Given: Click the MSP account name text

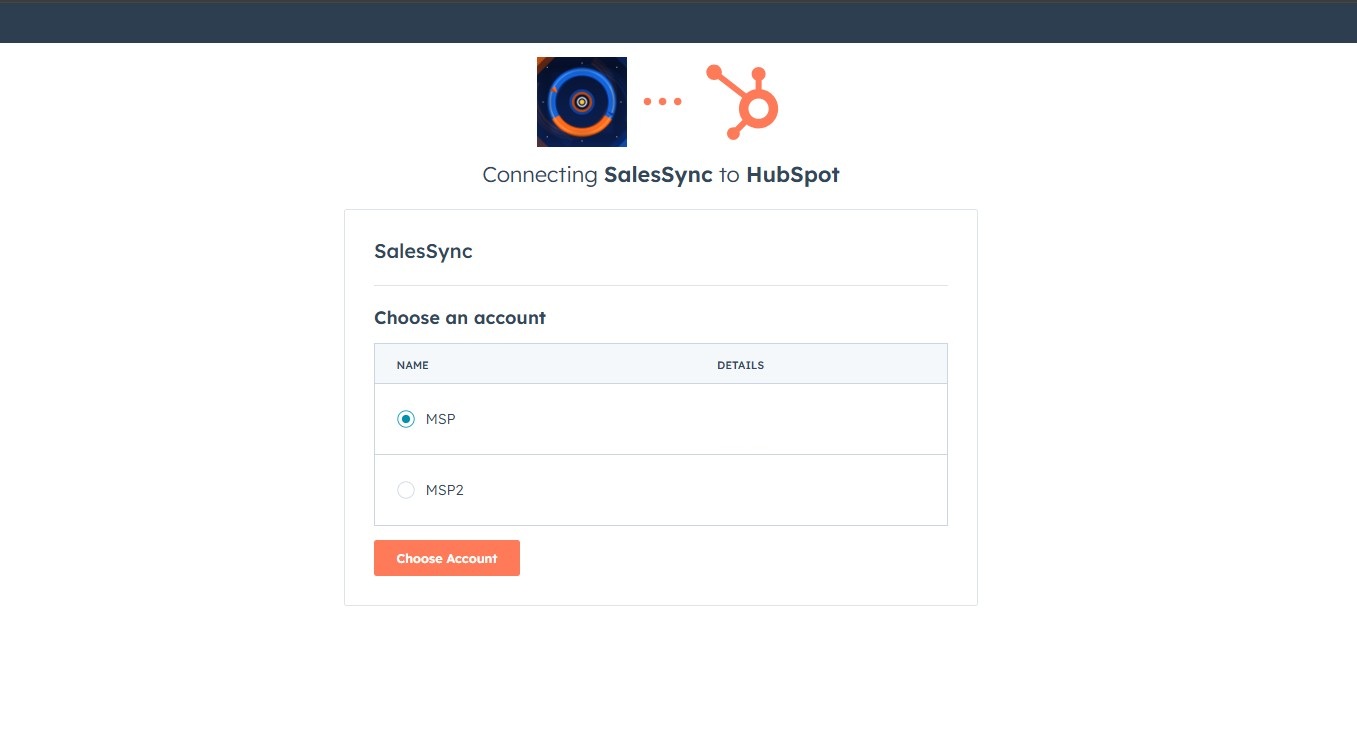Looking at the screenshot, I should (x=441, y=419).
